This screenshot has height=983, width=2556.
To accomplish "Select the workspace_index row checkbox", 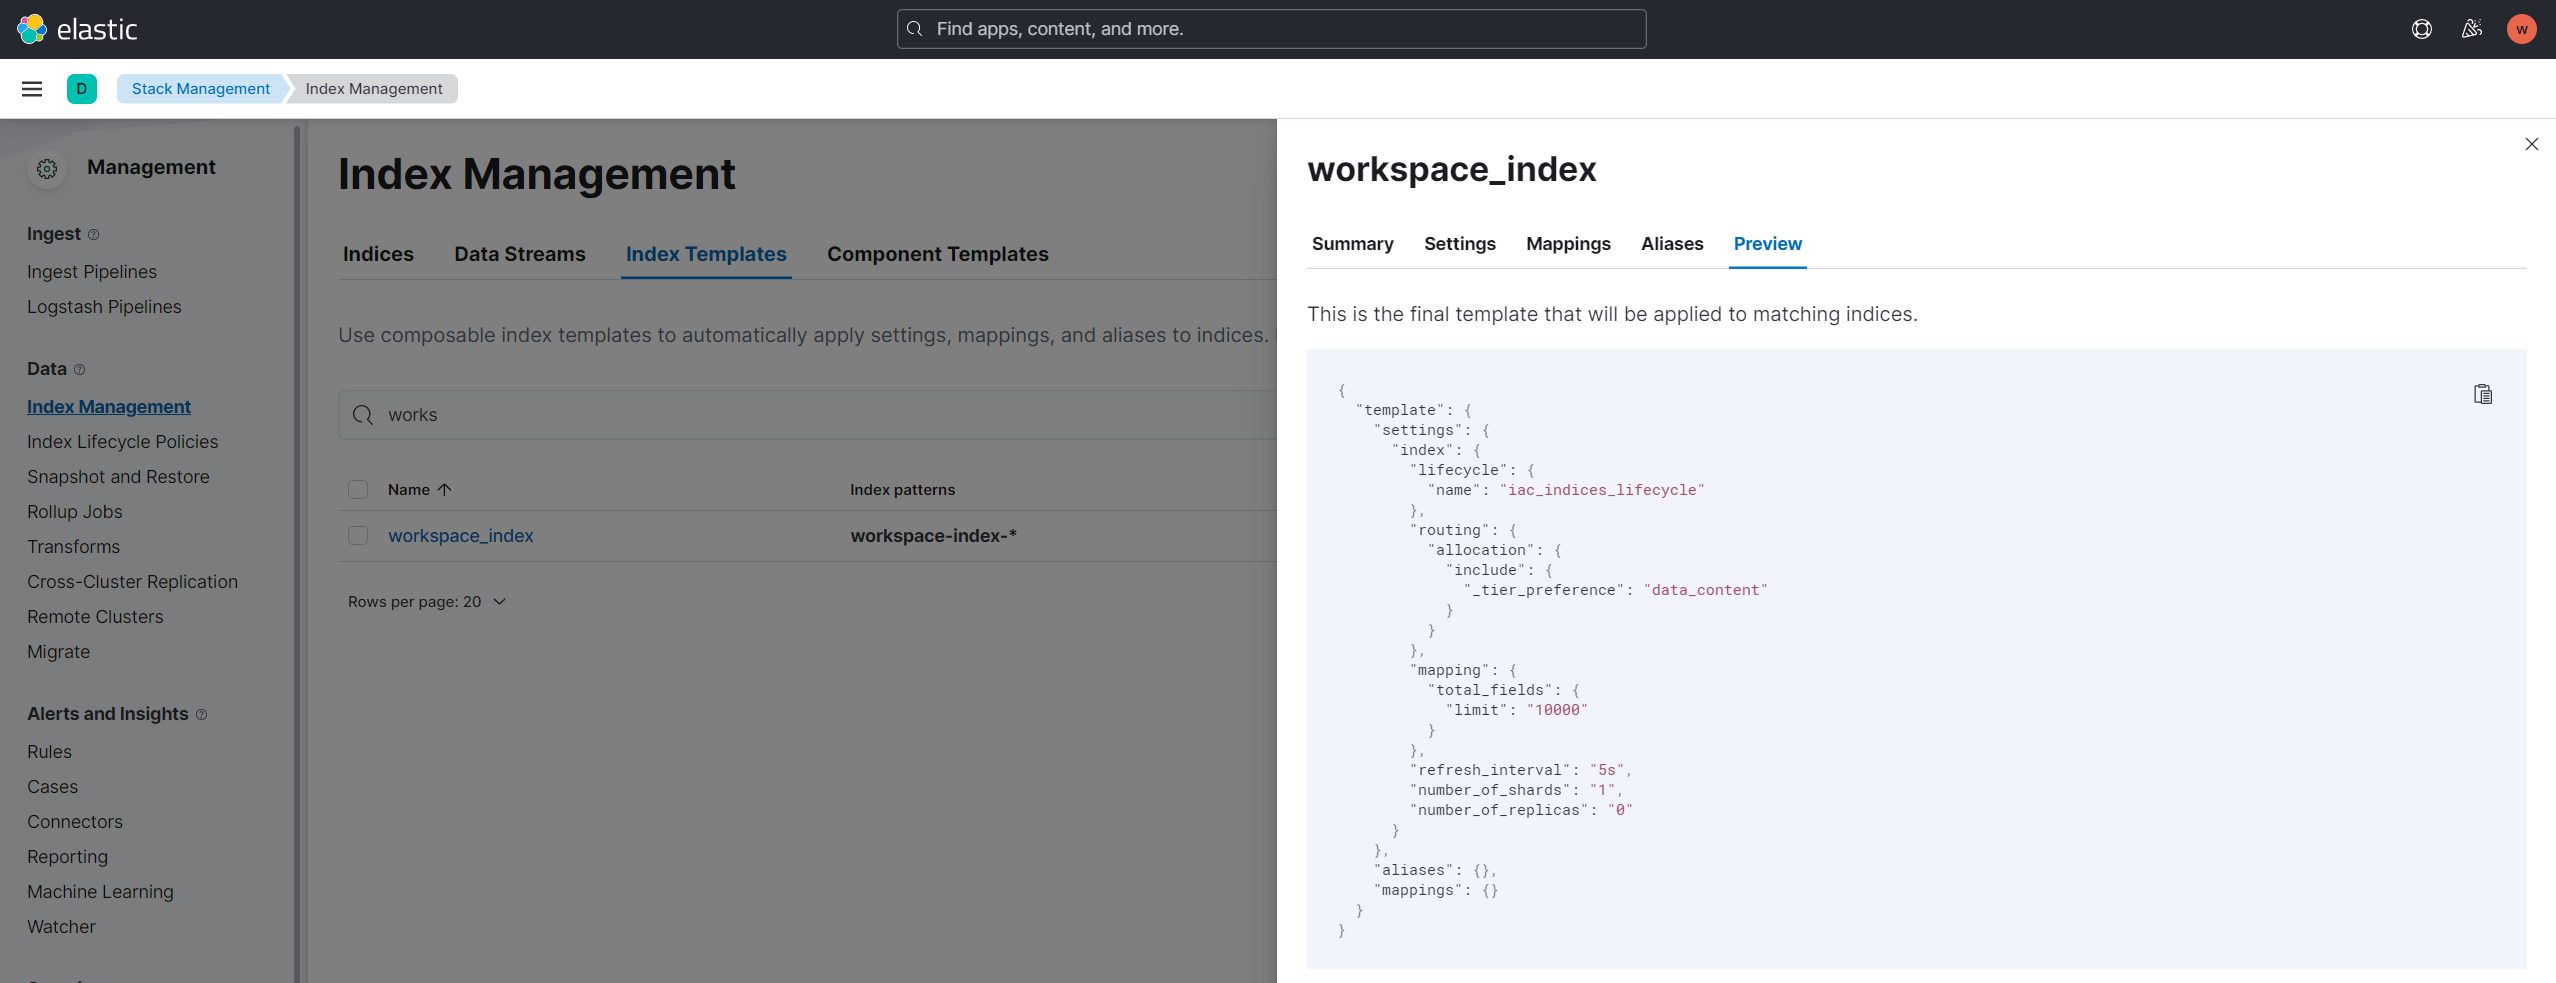I will (358, 536).
